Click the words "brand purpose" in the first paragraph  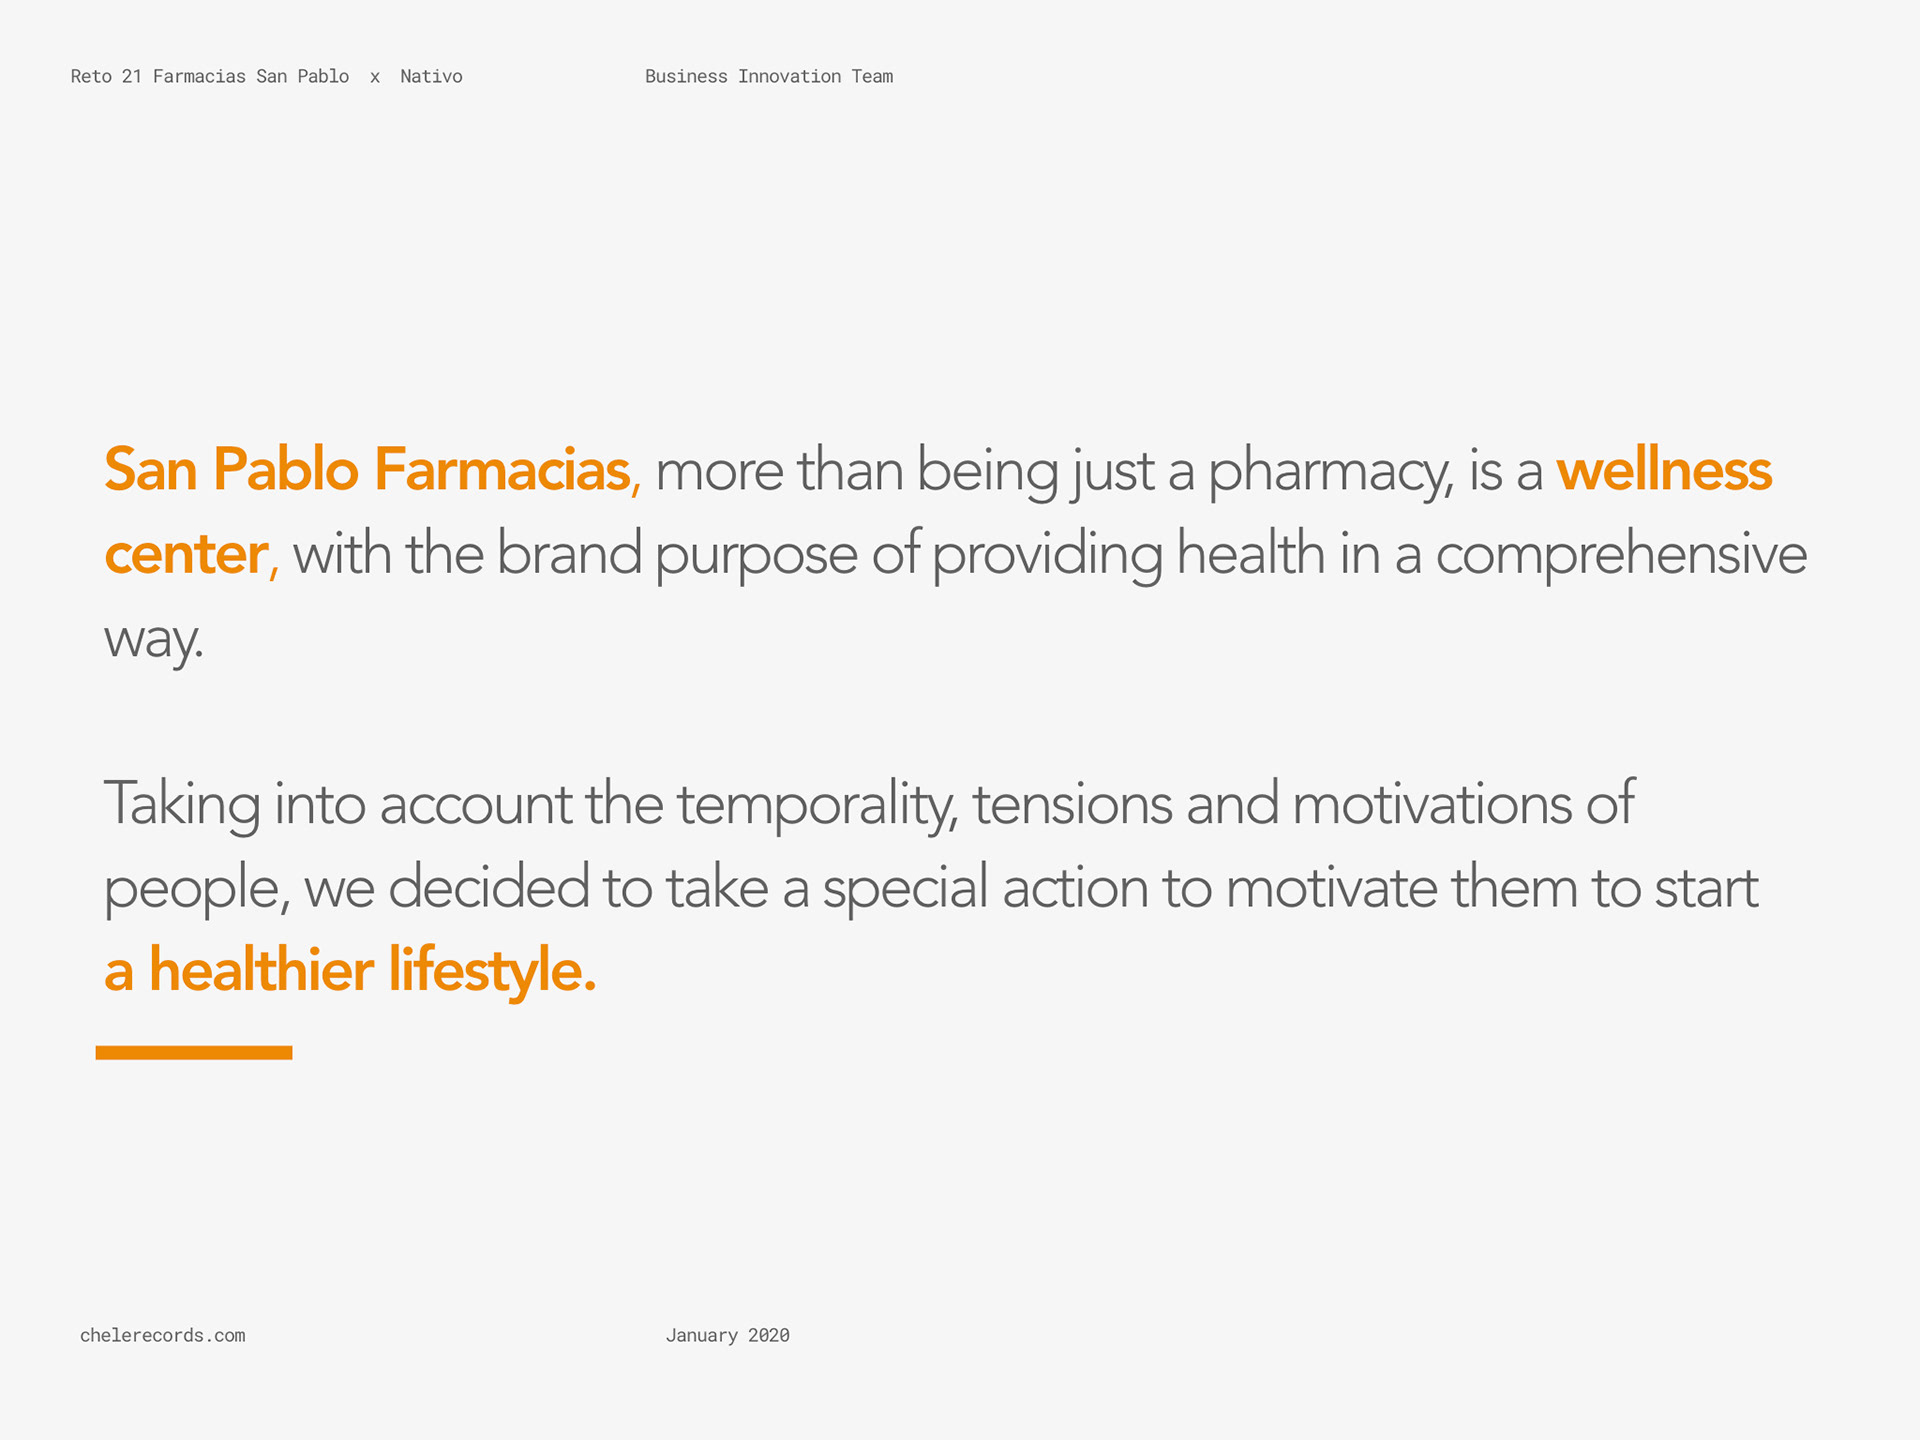click(x=677, y=555)
